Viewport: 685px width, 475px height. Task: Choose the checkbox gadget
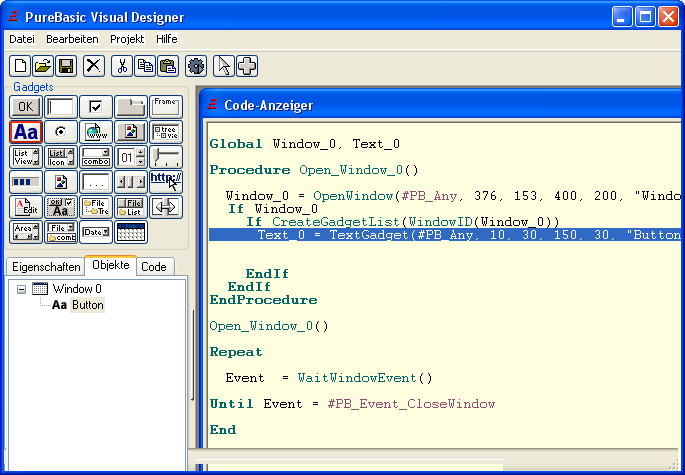click(x=96, y=107)
